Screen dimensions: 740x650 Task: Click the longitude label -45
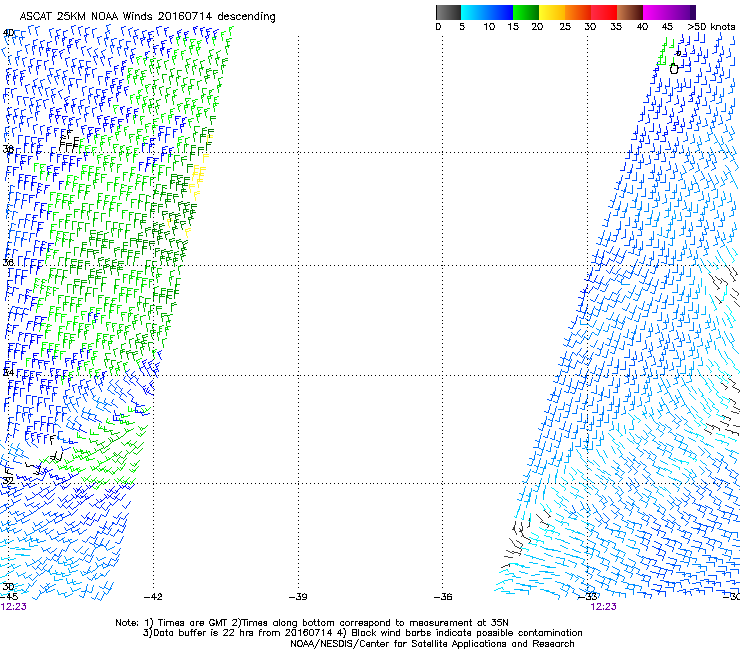tap(8, 597)
